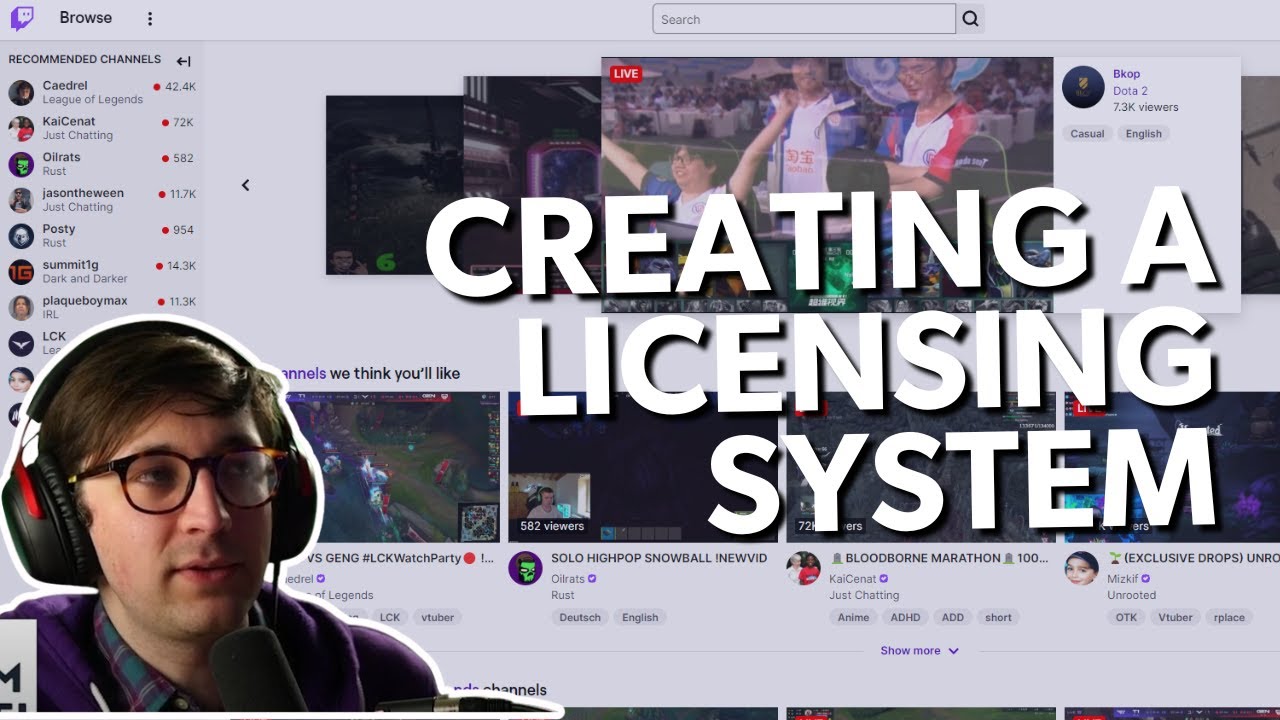Screen dimensions: 1280x720
Task: Open Unrooted category link
Action: (x=1131, y=595)
